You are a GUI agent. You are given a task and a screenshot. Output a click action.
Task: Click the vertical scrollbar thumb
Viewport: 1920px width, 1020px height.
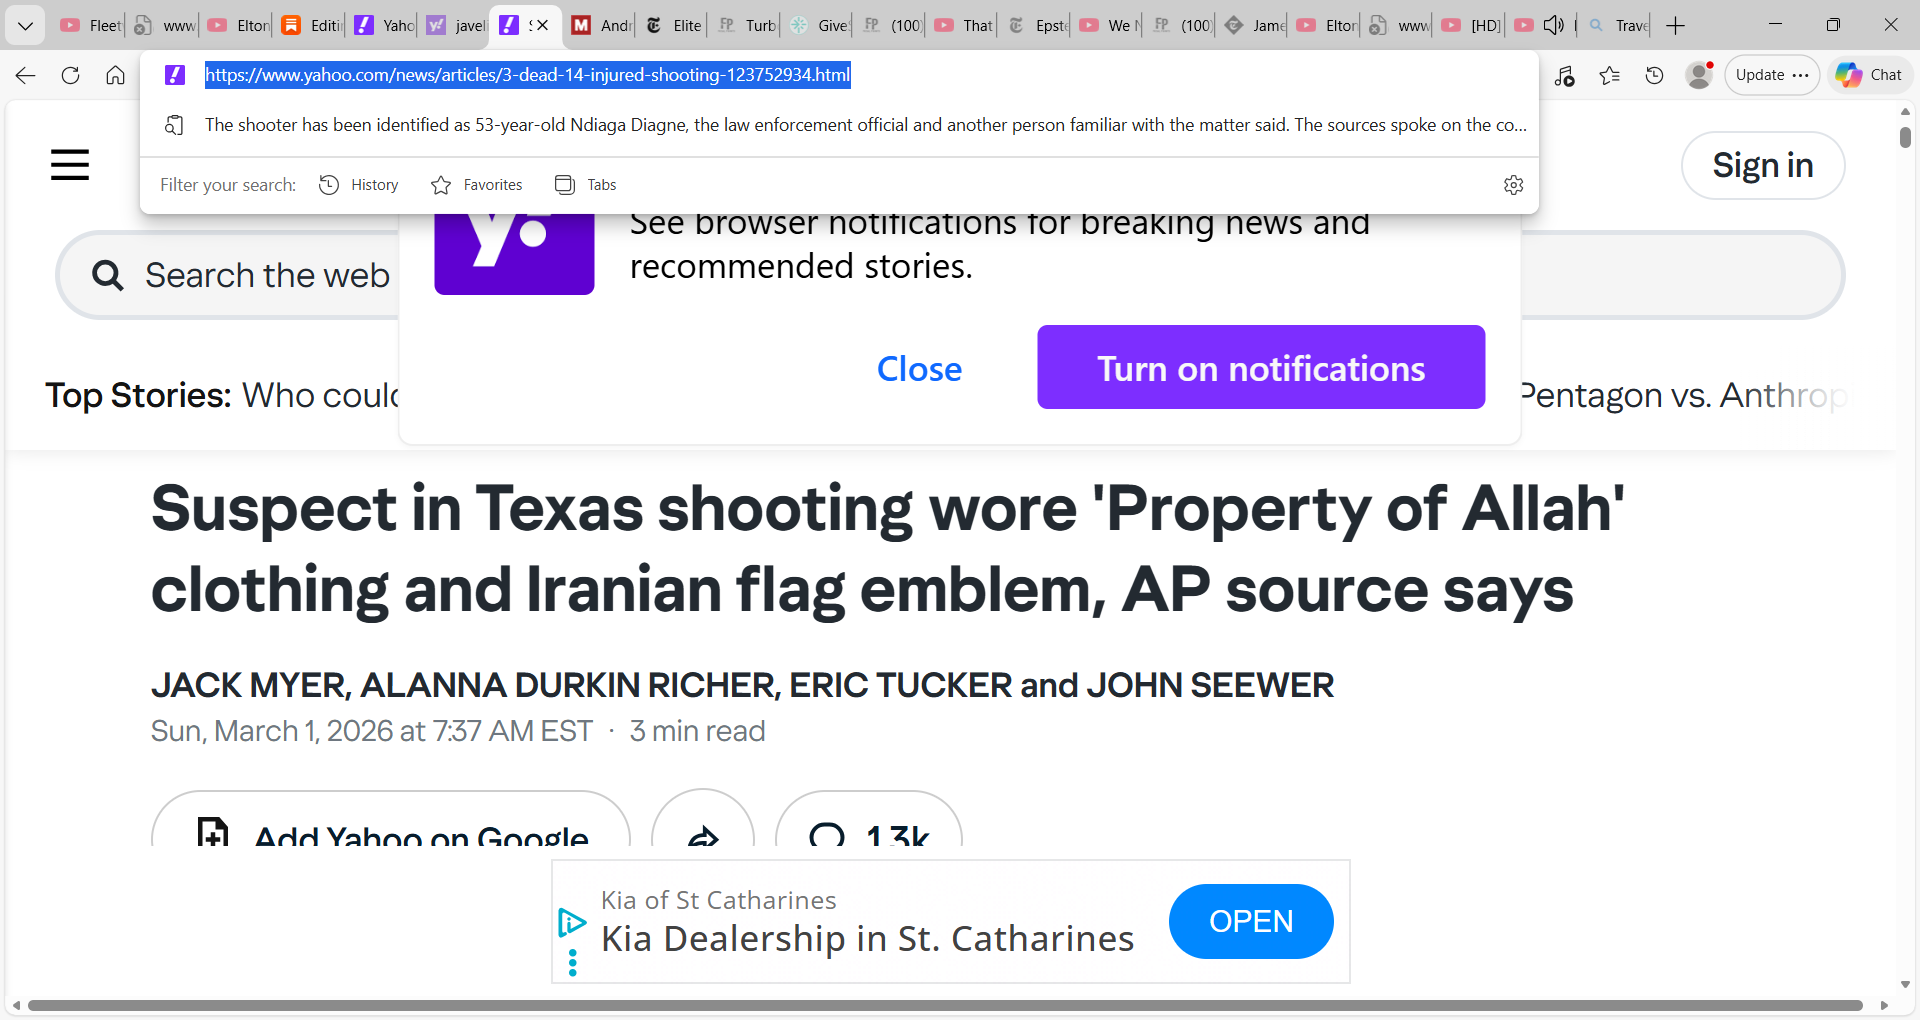[1905, 138]
